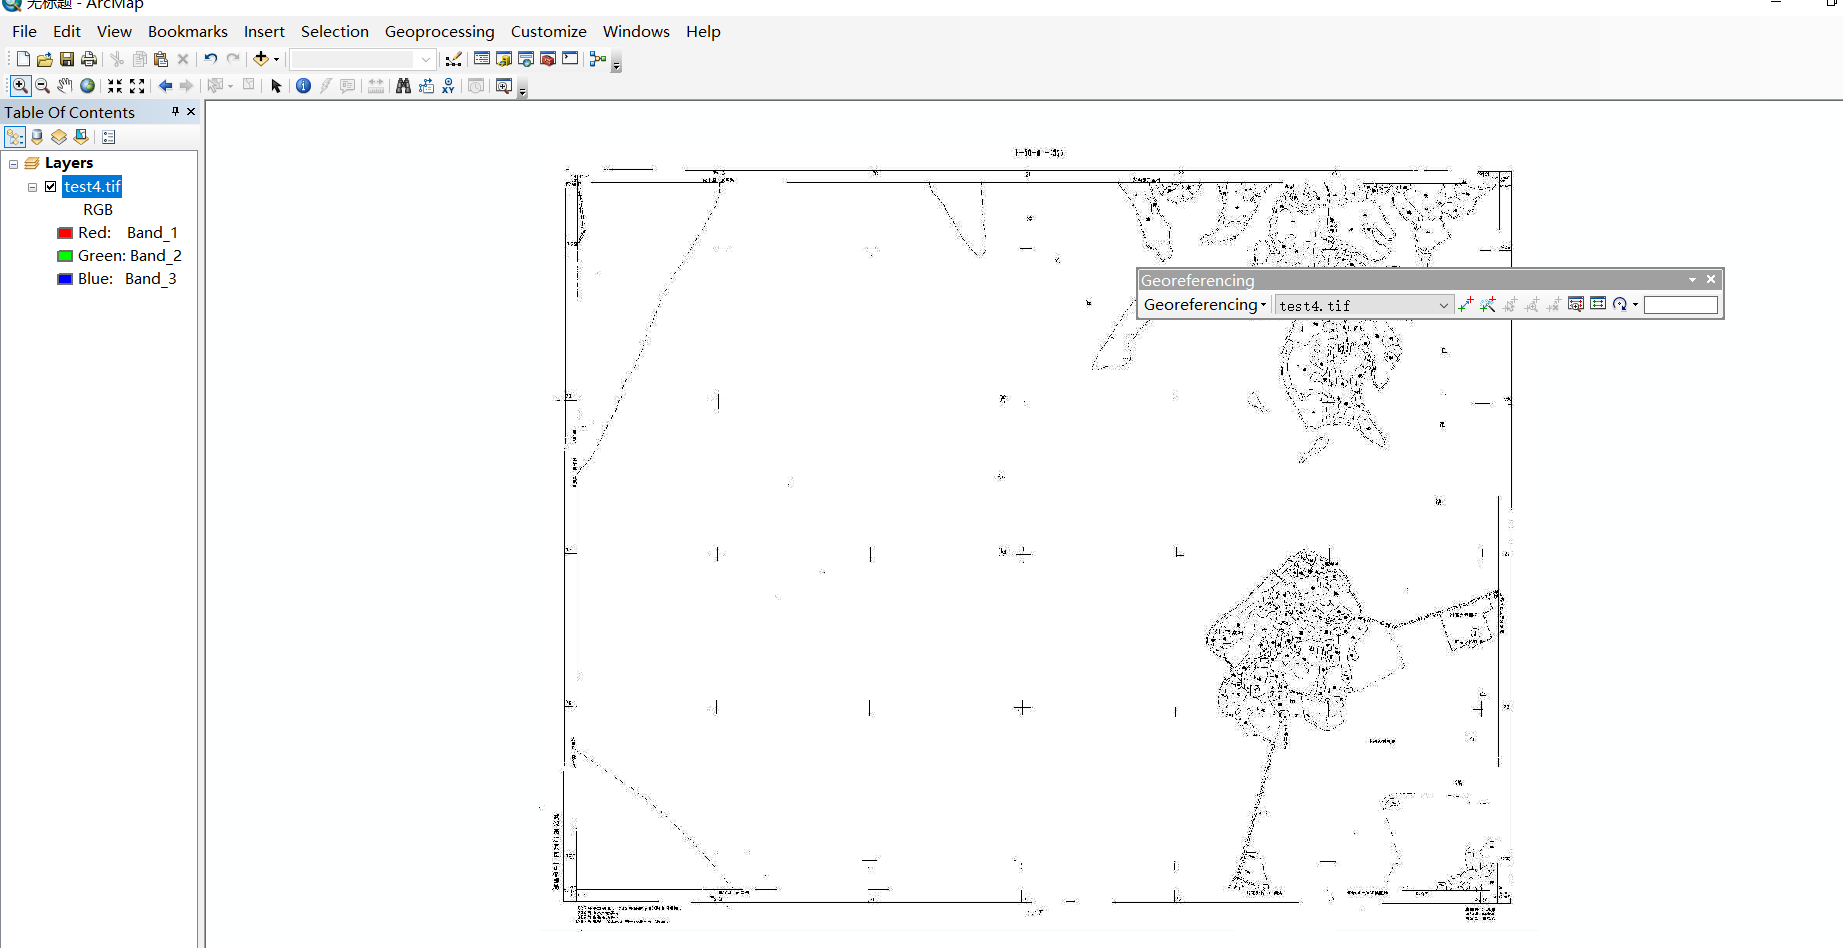Viewport: 1843px width, 948px height.
Task: Select the Add Control Points tool on Georeferencing toolbar
Action: pos(1465,304)
